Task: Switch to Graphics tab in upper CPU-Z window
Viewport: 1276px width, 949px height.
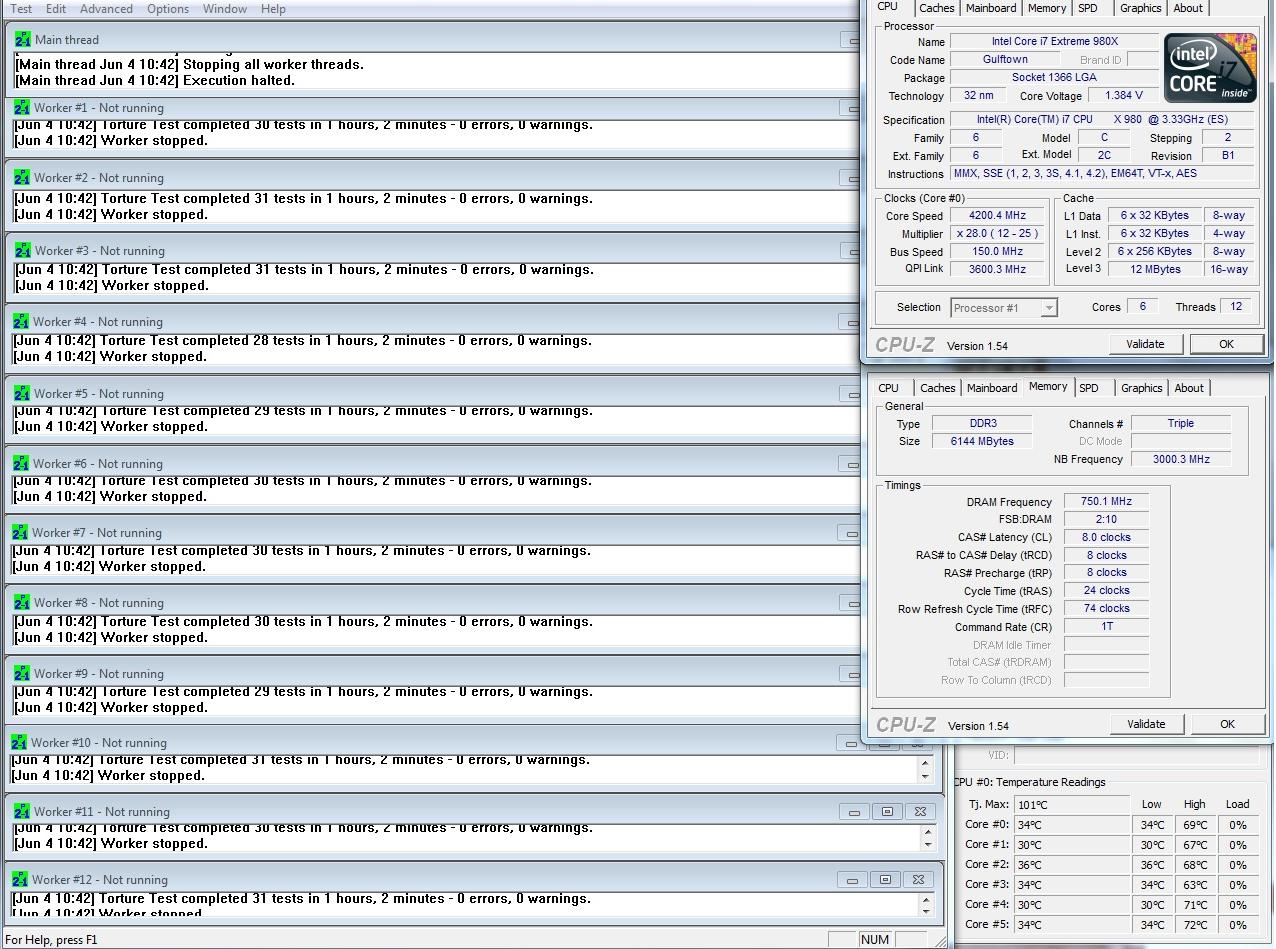Action: [x=1140, y=8]
